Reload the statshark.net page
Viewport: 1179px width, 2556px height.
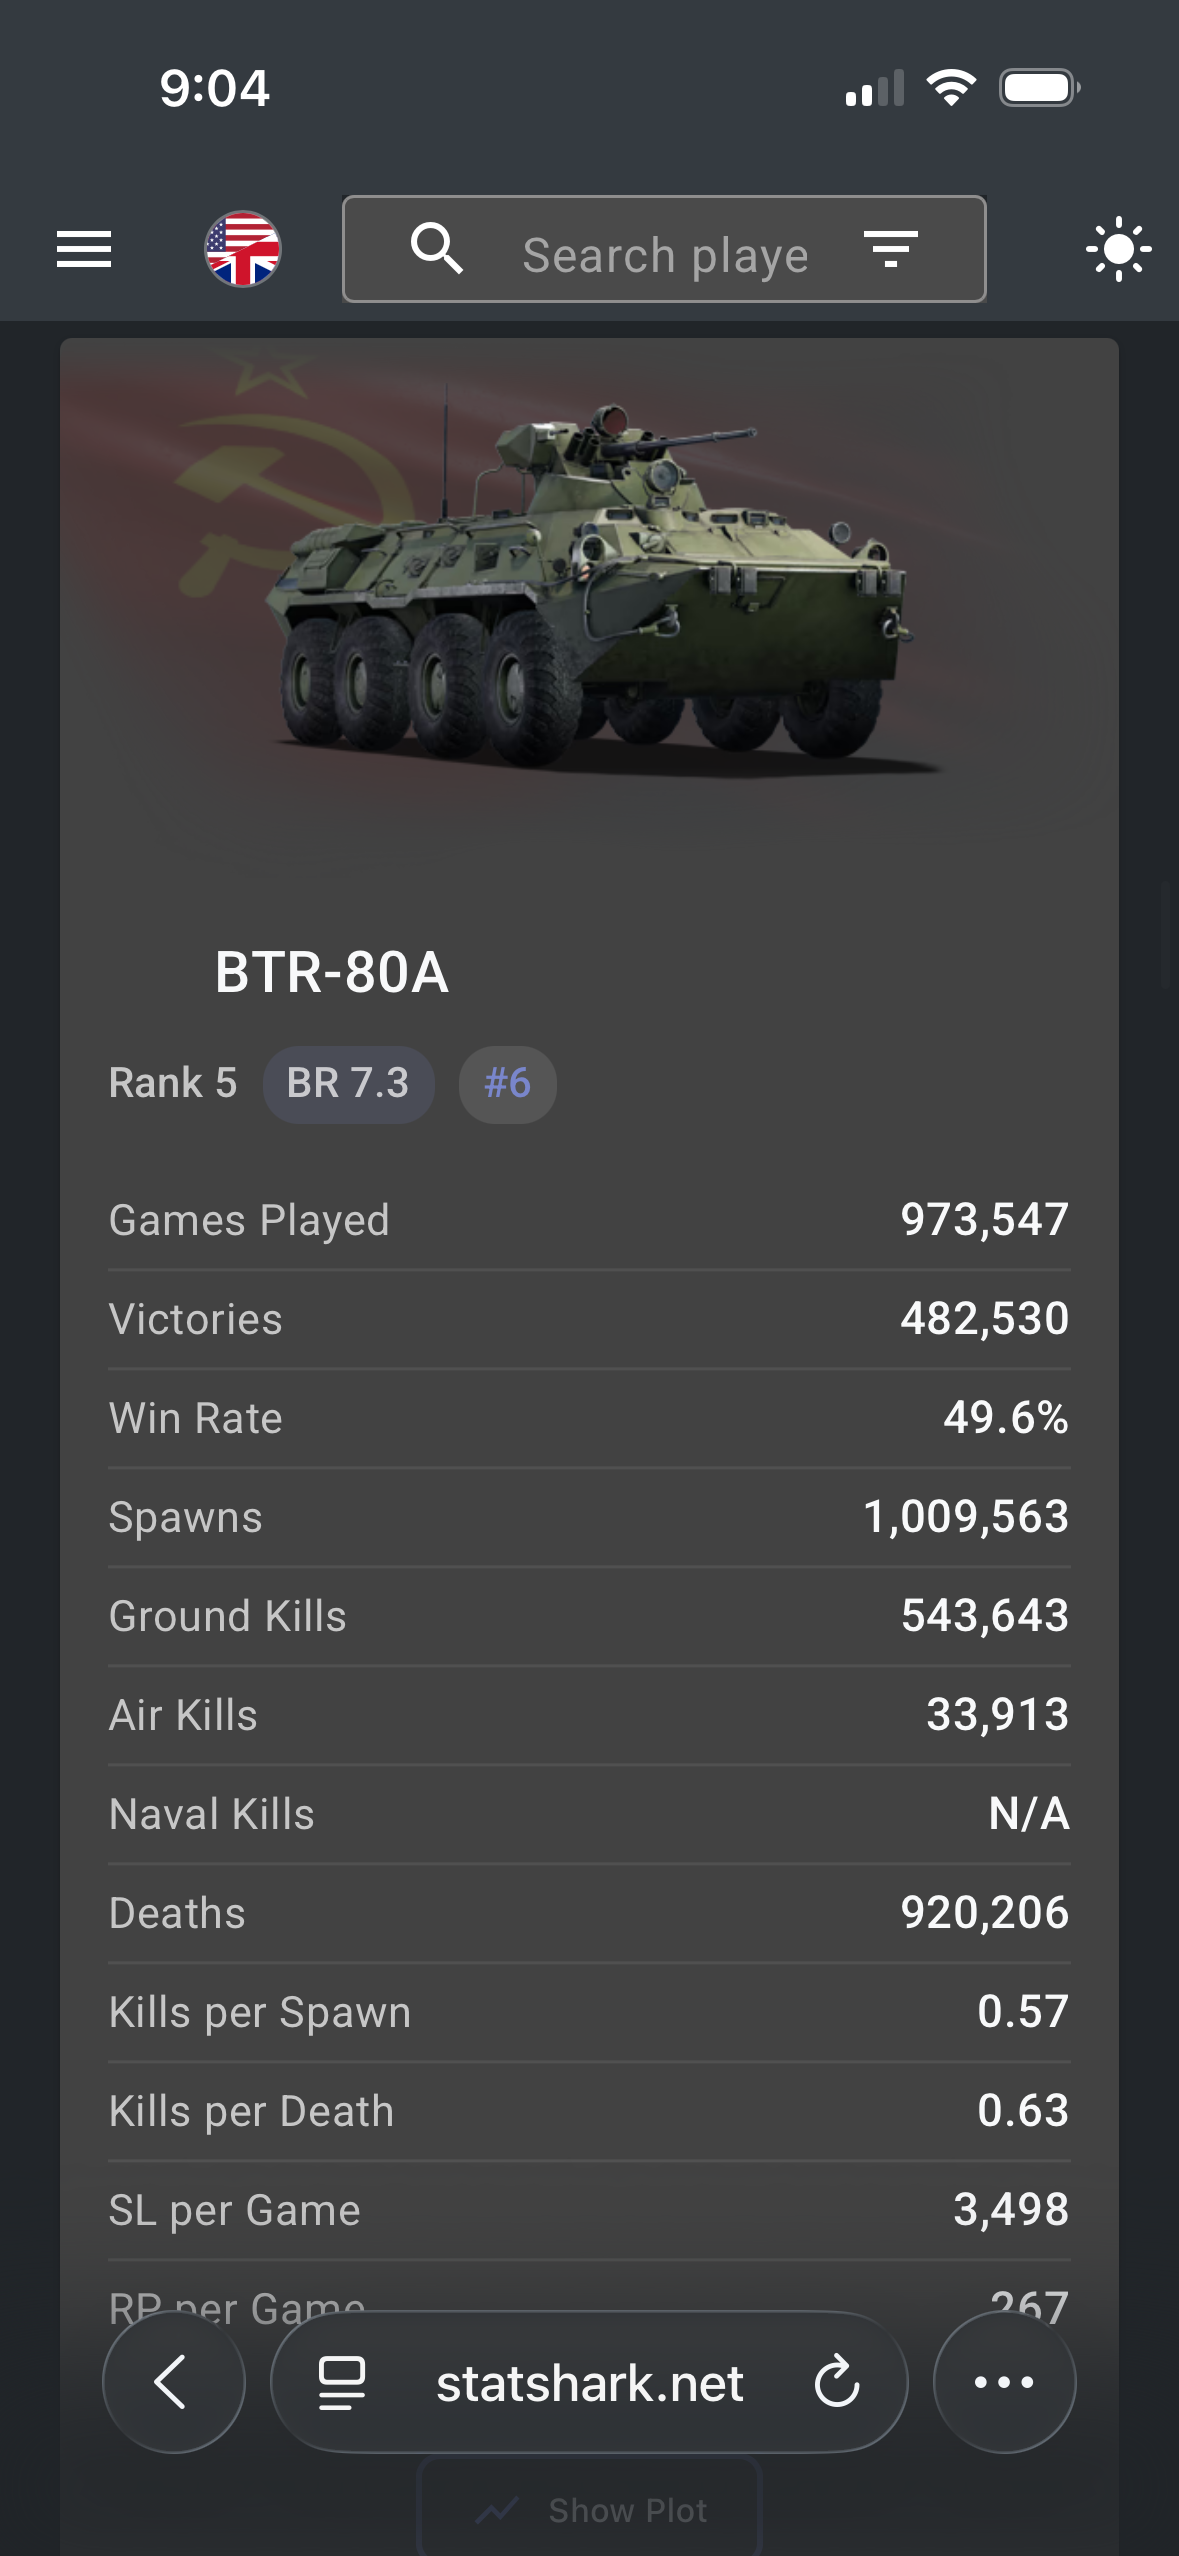837,2382
